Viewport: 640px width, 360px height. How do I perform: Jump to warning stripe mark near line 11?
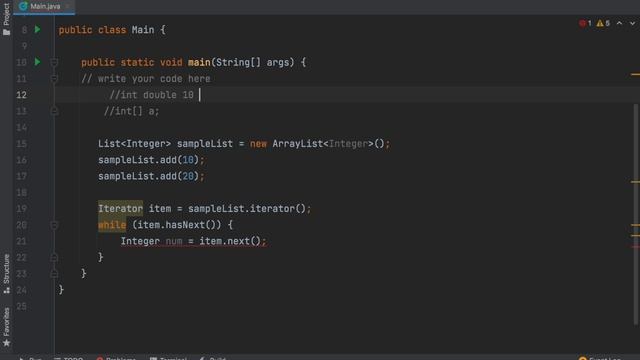pyautogui.click(x=635, y=74)
